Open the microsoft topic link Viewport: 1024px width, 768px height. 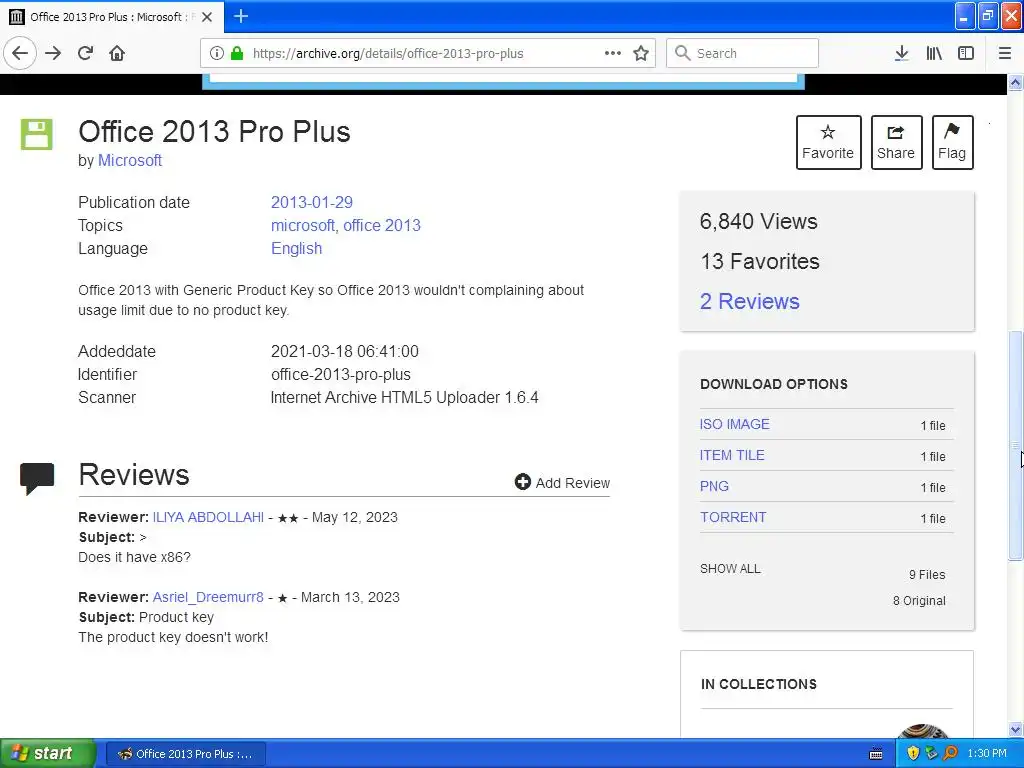click(302, 225)
